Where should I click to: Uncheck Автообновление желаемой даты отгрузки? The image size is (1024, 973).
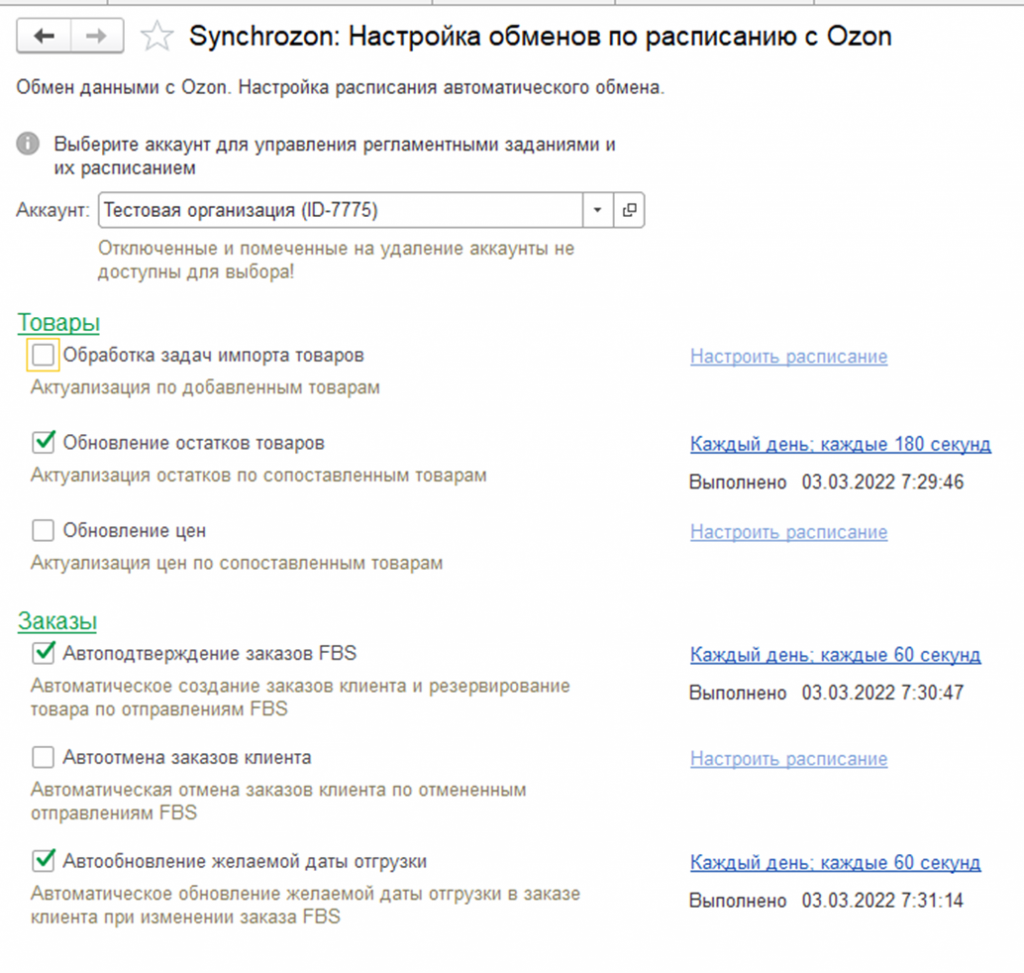pyautogui.click(x=43, y=861)
